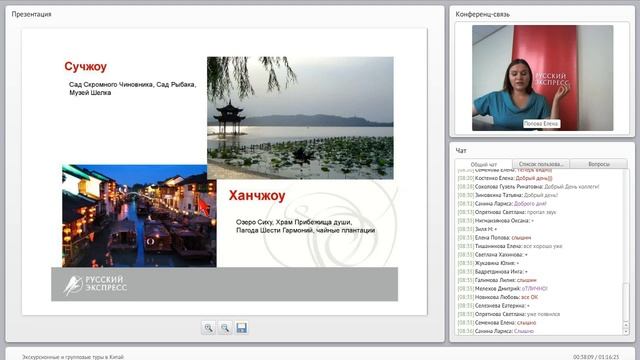Click the Зиля М chat message

[478, 229]
